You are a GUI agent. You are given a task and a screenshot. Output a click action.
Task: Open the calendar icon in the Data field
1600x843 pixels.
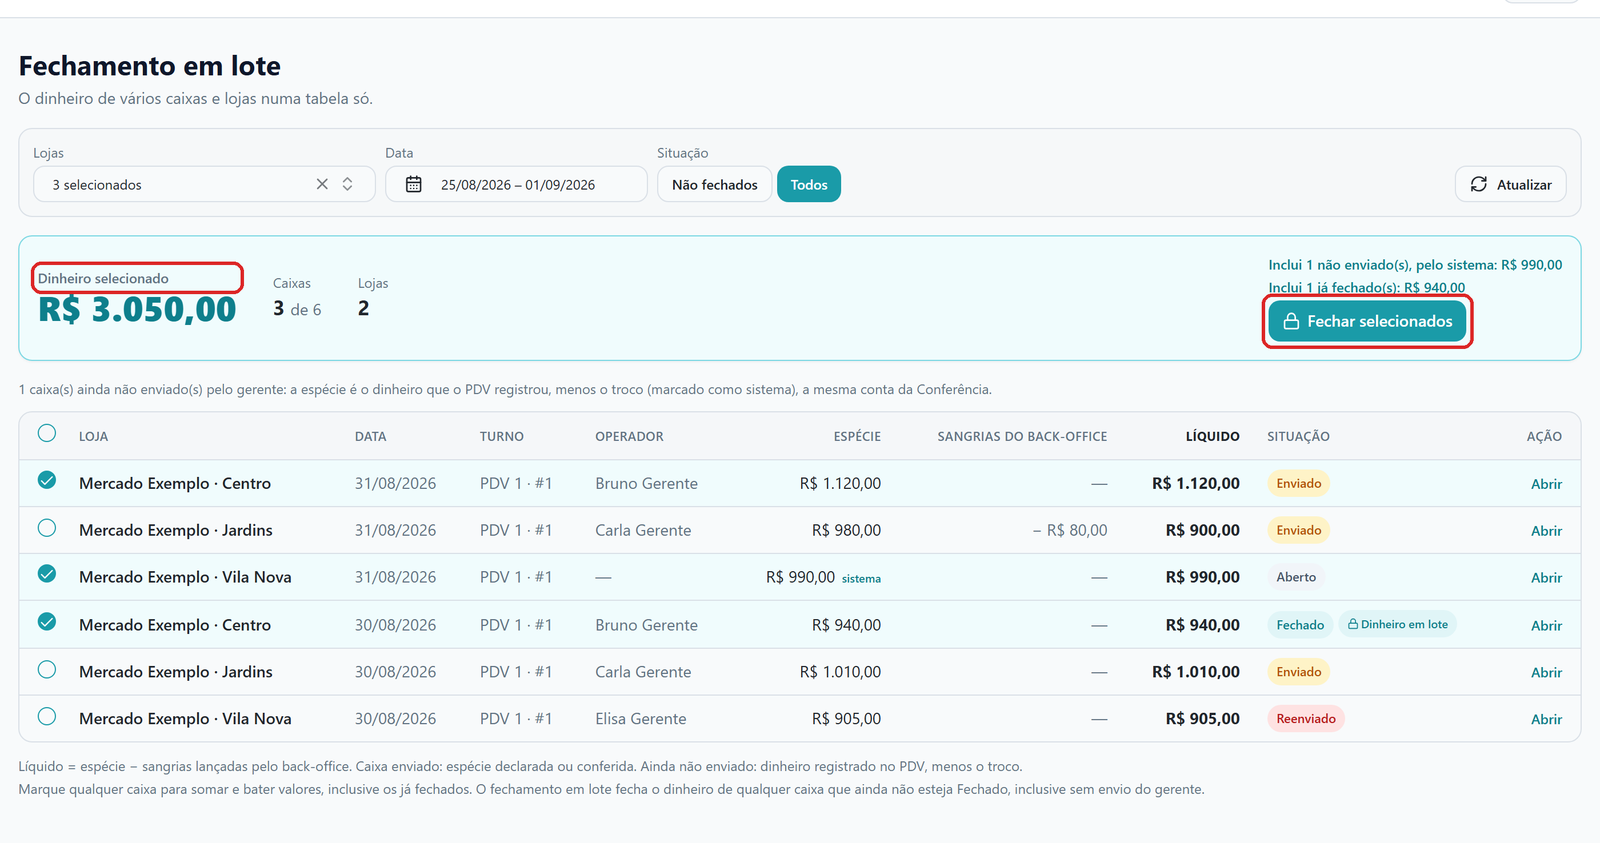pyautogui.click(x=413, y=184)
